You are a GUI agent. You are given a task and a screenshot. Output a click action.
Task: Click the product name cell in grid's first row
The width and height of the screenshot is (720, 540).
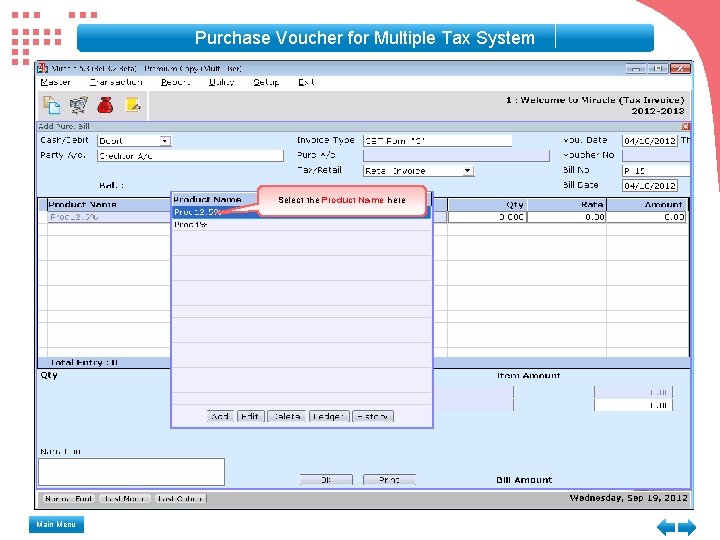point(109,217)
